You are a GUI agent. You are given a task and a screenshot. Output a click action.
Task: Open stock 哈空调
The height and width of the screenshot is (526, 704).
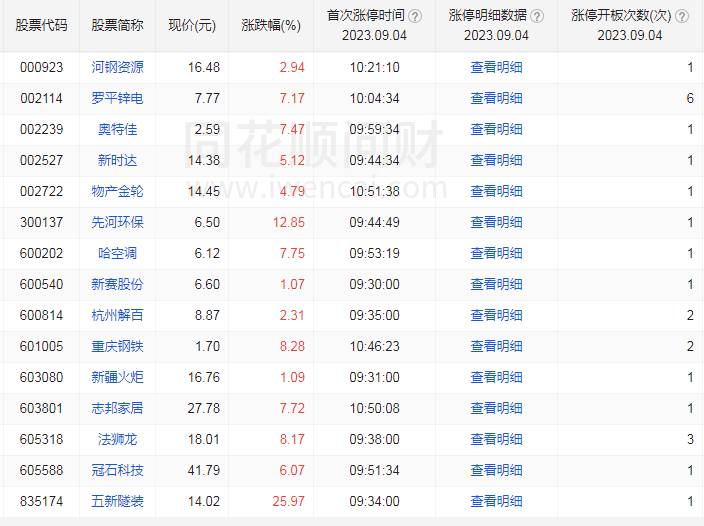118,253
